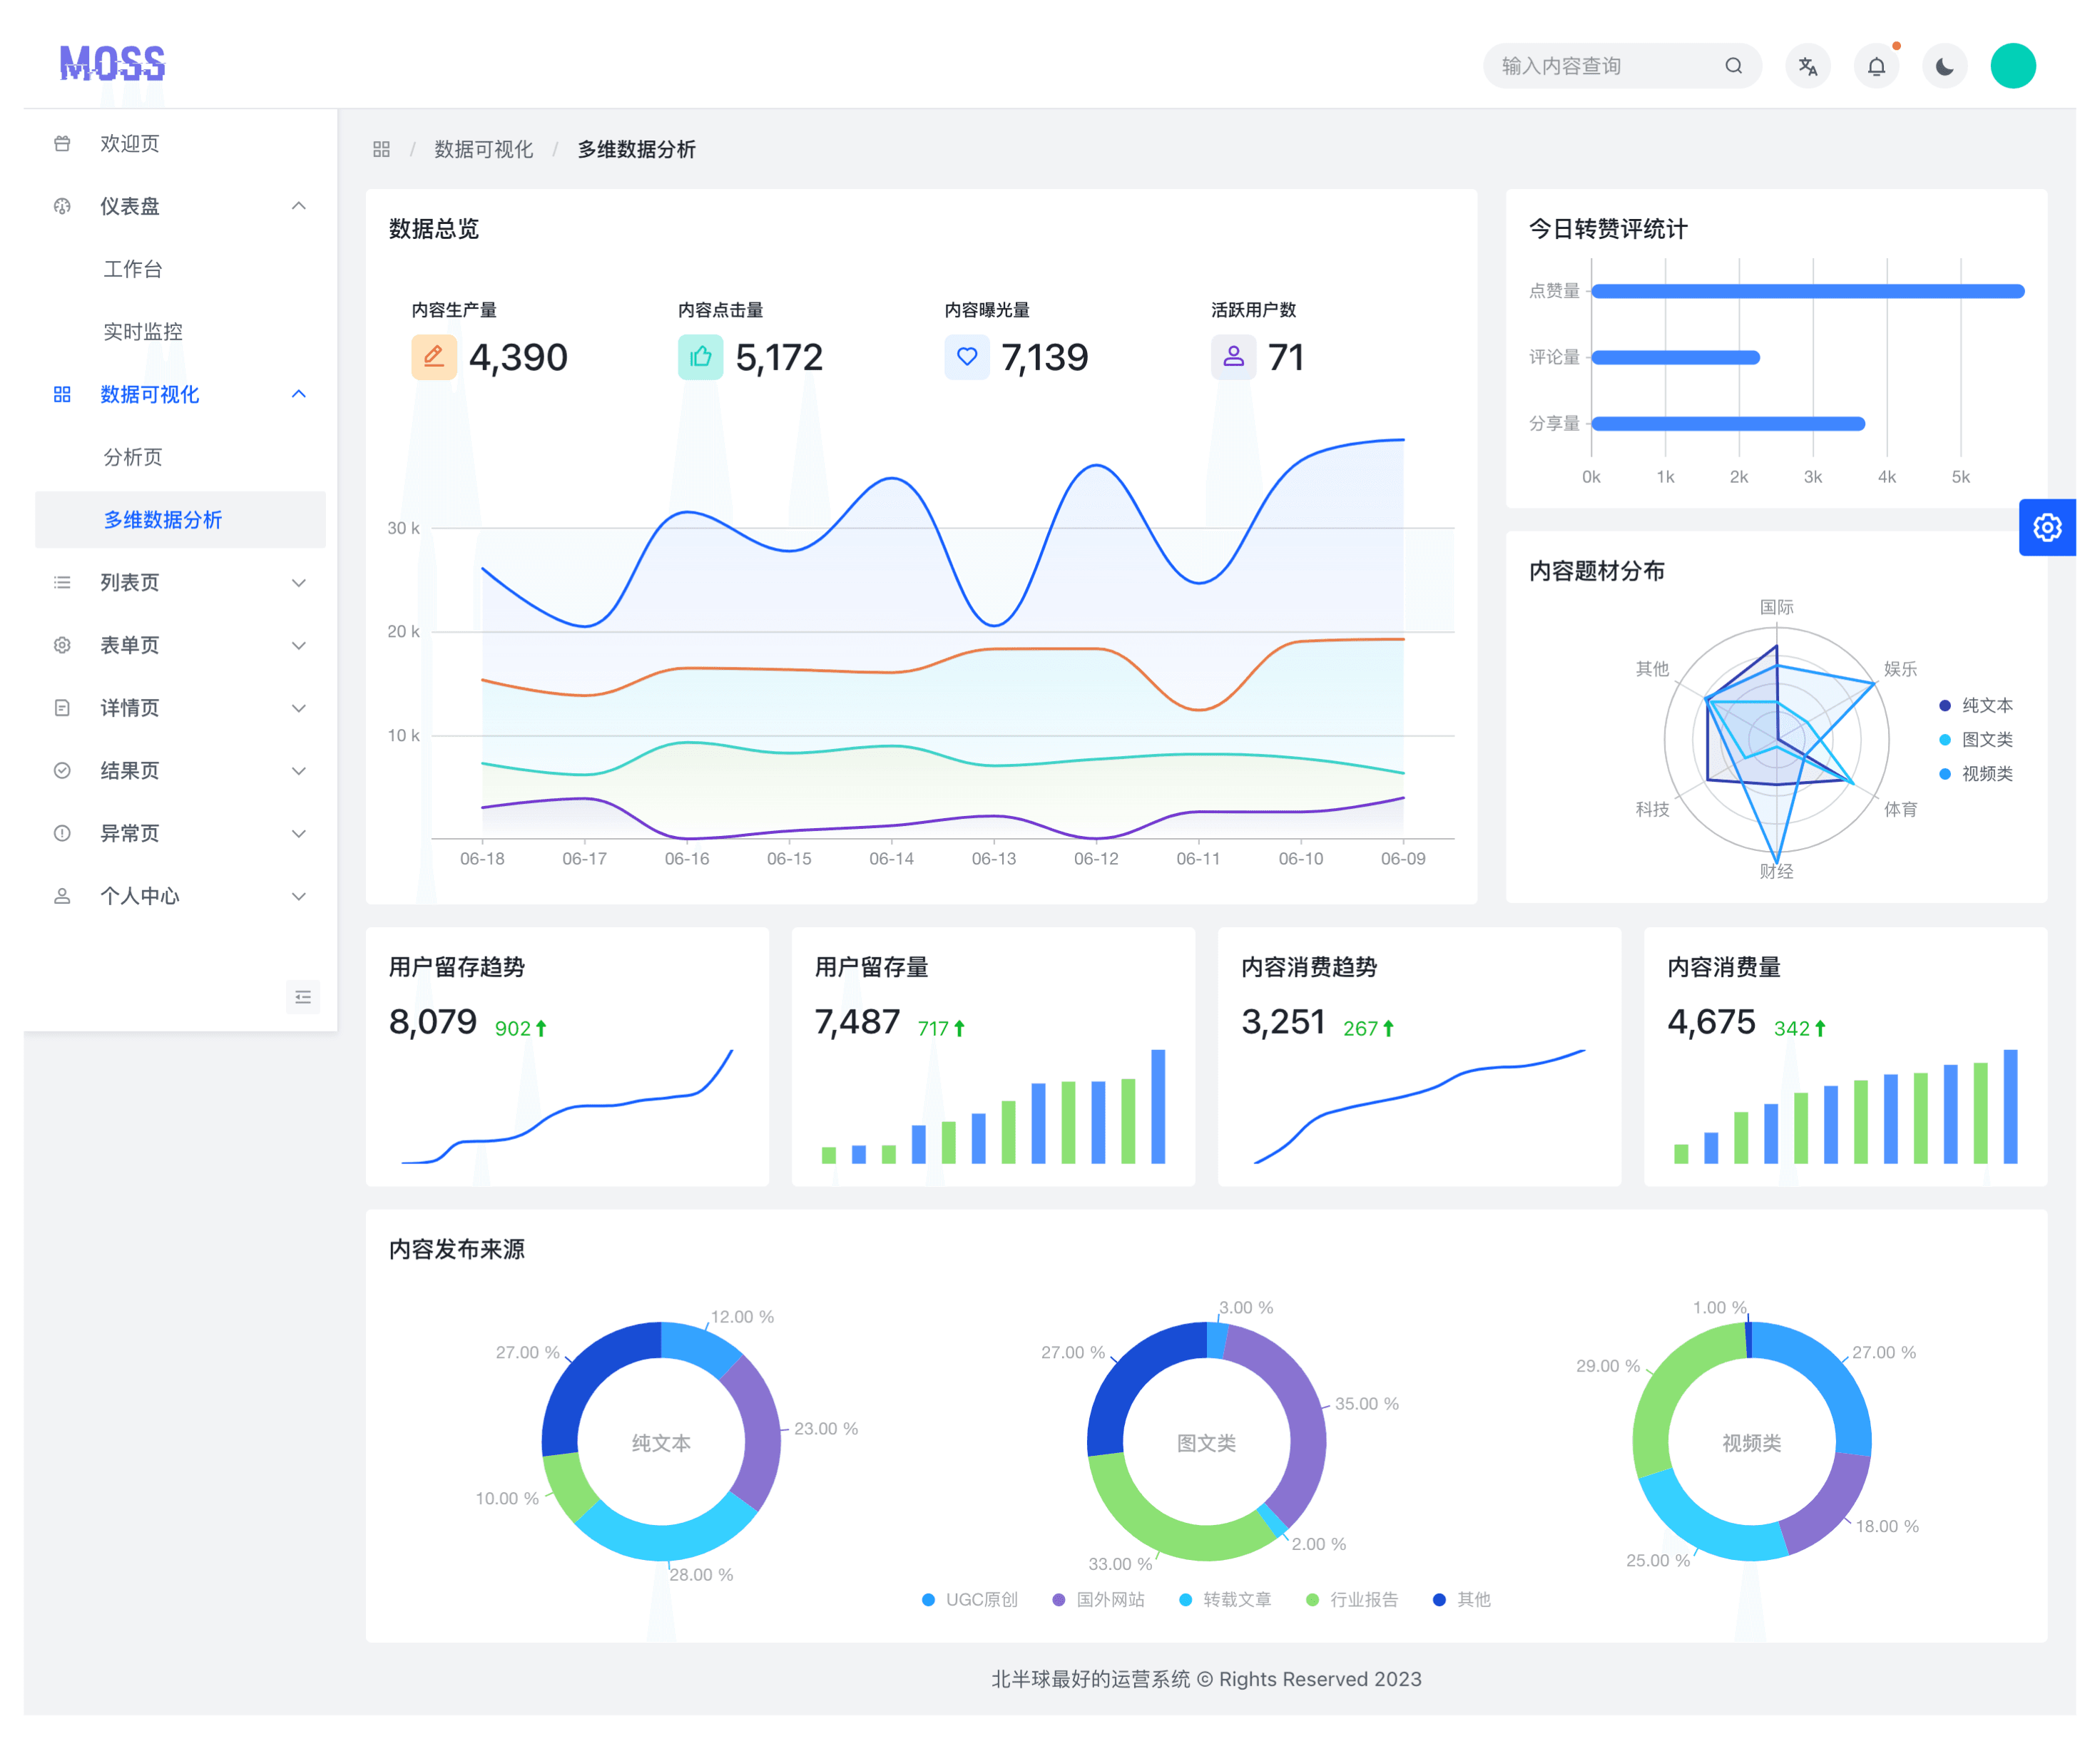Click the 图文类 donut chart center
Image resolution: width=2100 pixels, height=1739 pixels.
1206,1442
